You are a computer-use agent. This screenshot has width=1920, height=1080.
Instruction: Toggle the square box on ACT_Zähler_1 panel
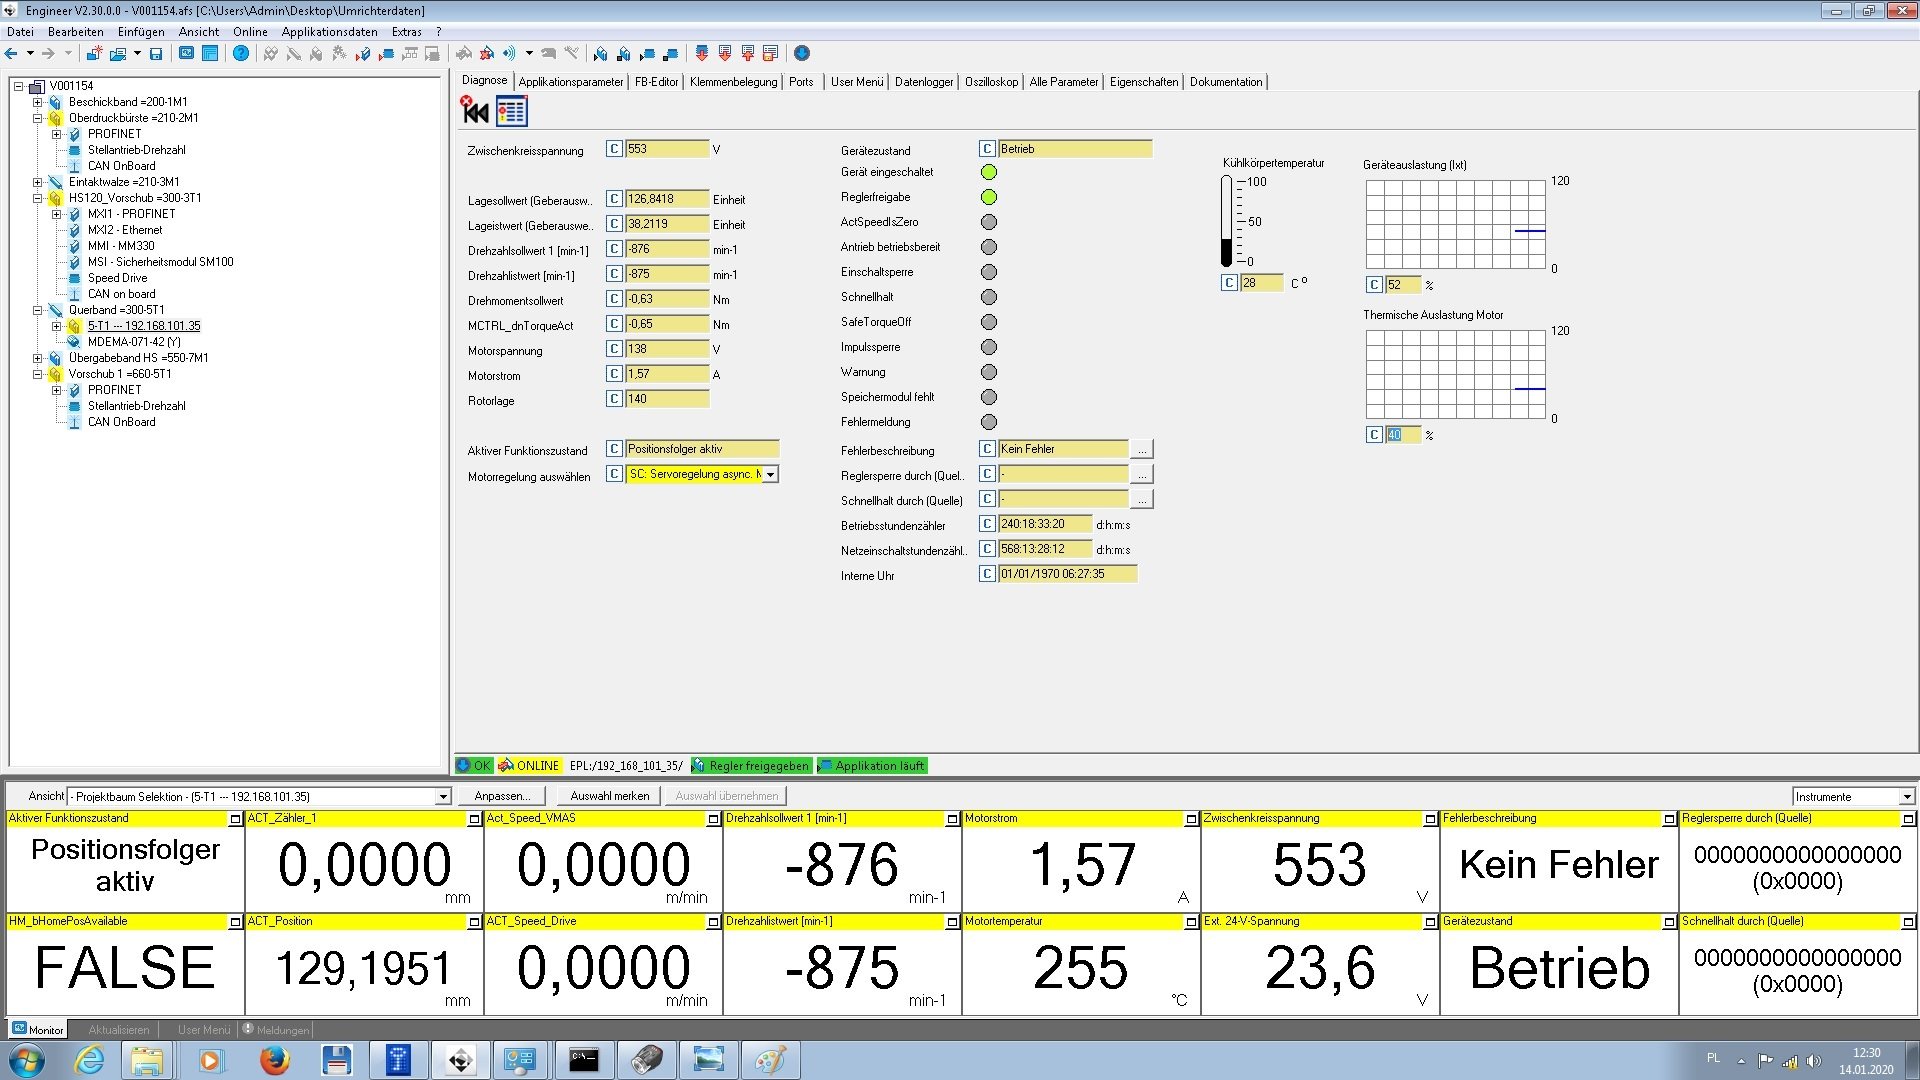click(x=474, y=819)
